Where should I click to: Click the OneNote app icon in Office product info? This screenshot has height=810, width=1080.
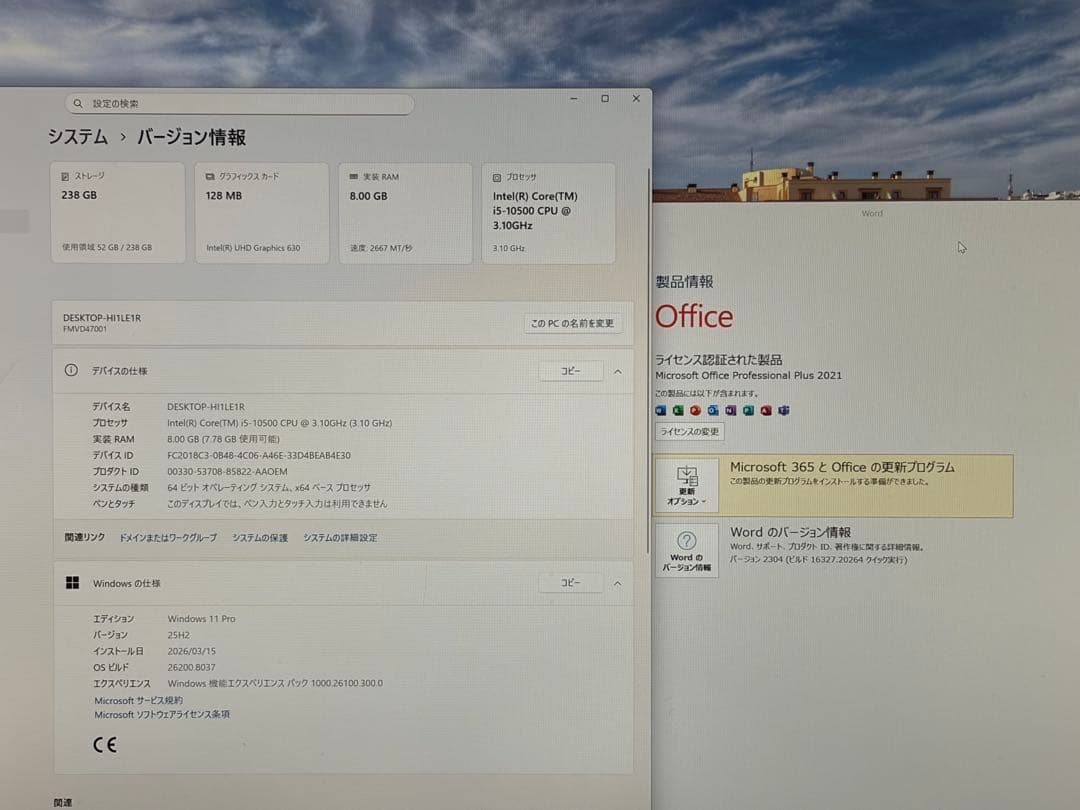tap(731, 411)
